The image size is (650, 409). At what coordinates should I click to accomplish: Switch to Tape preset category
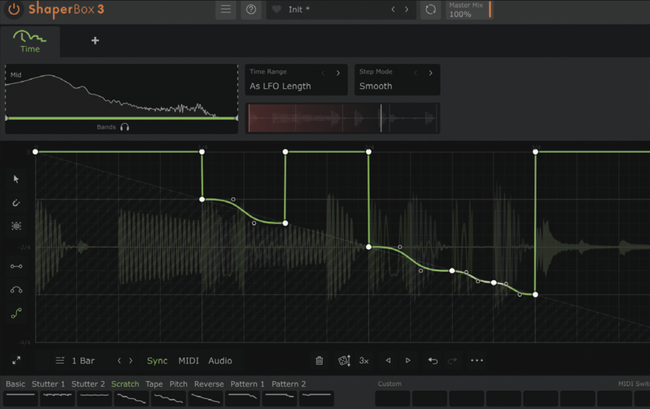click(154, 384)
